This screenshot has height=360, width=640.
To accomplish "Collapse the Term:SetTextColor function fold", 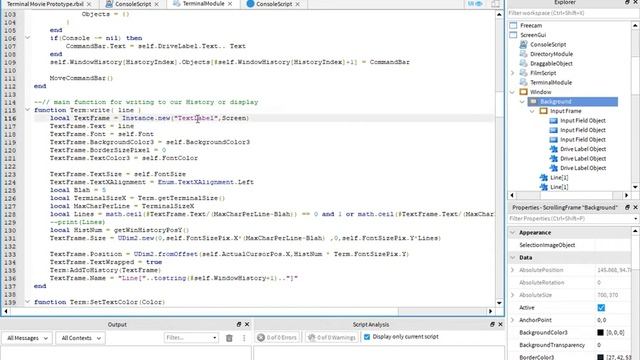I will pos(28,302).
